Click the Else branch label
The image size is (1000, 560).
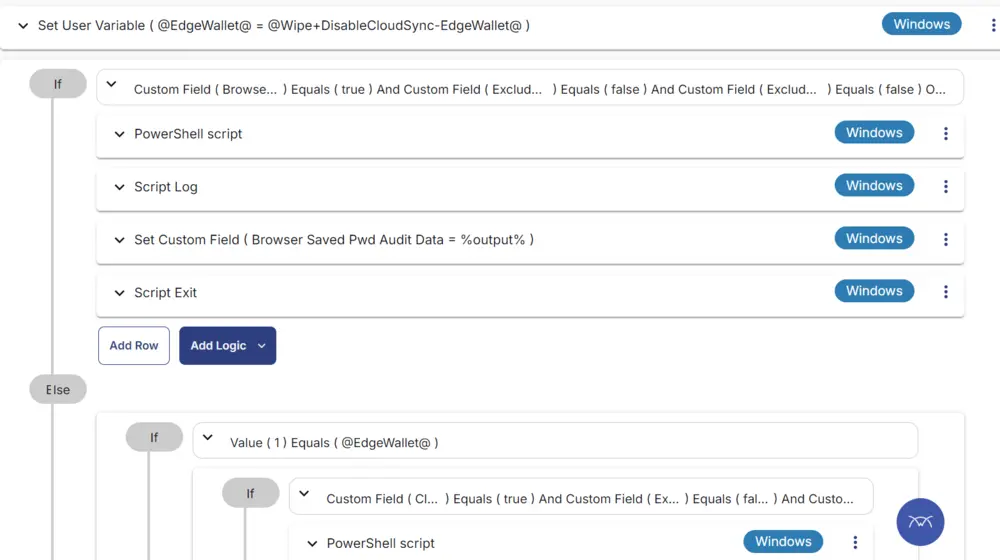click(58, 389)
